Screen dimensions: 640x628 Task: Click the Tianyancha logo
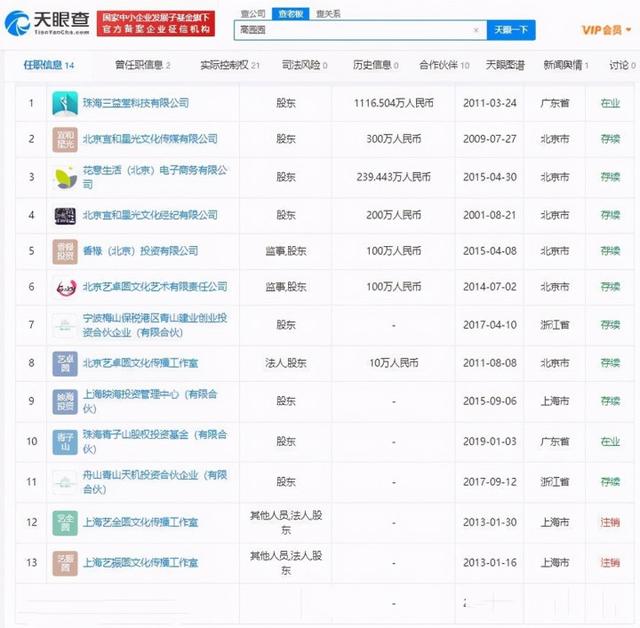click(x=47, y=23)
